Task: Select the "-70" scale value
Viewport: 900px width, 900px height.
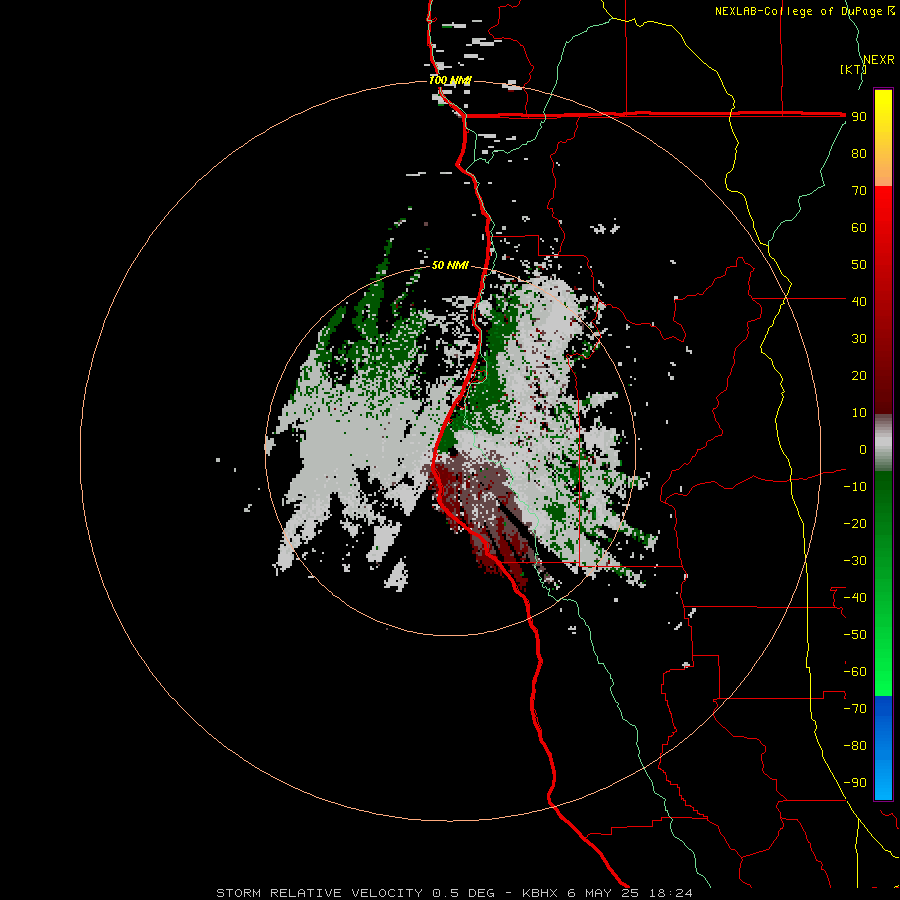Action: click(x=855, y=709)
